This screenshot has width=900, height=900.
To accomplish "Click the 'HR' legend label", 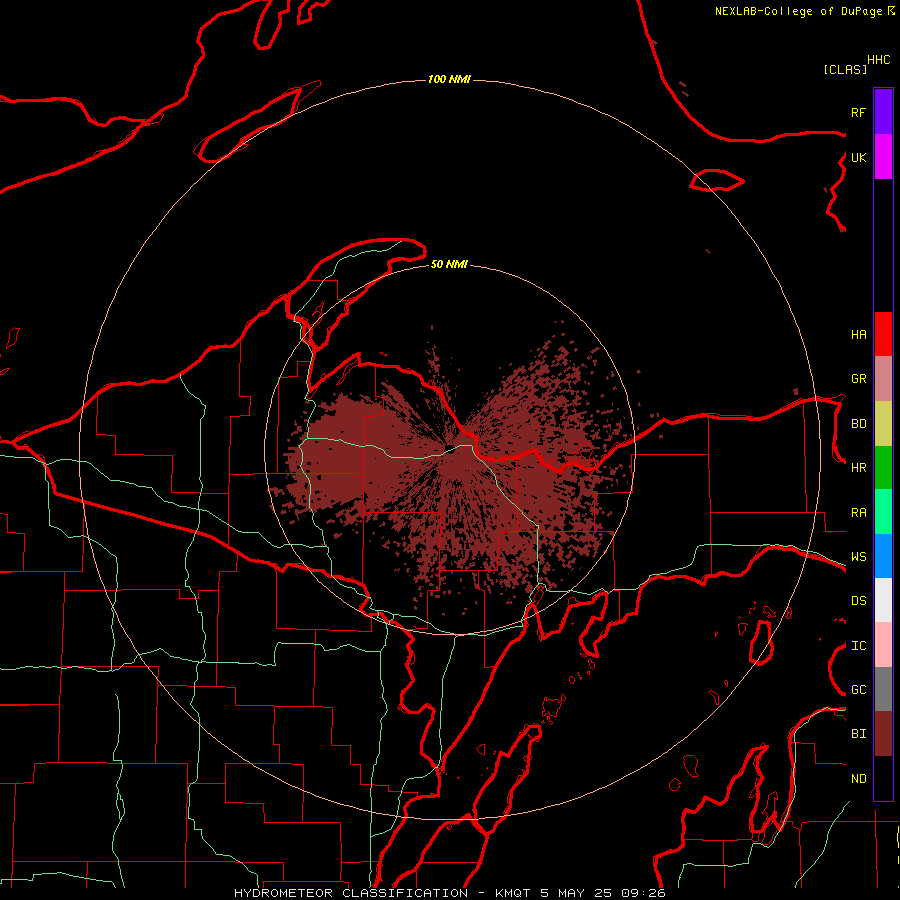I will [x=858, y=468].
